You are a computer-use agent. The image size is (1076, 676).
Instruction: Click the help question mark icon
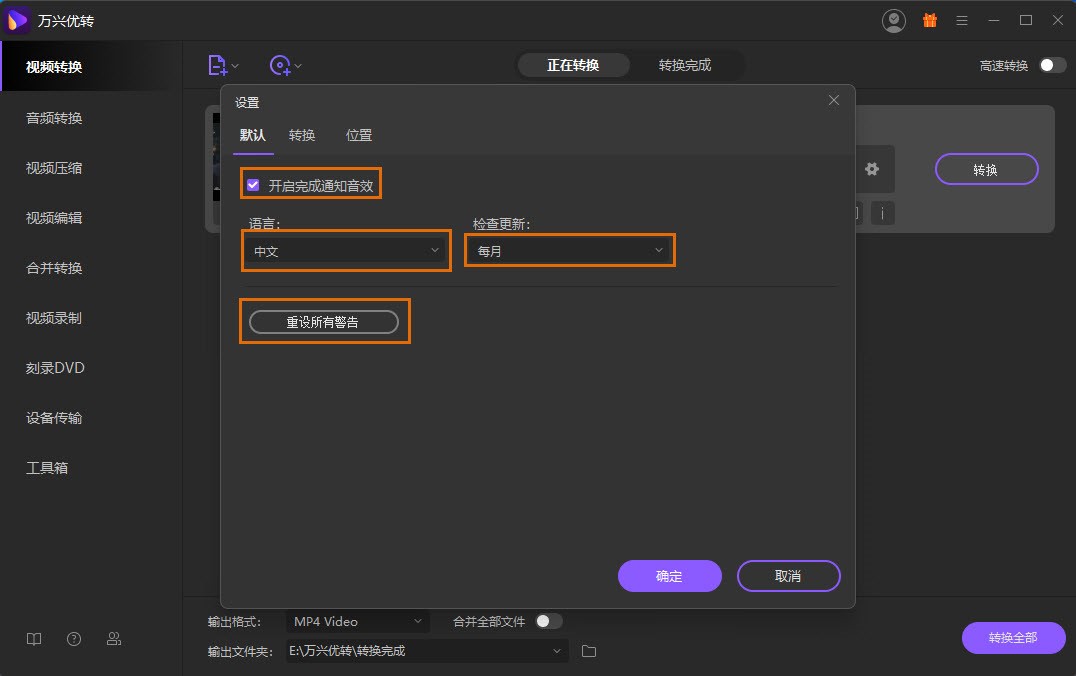point(73,638)
